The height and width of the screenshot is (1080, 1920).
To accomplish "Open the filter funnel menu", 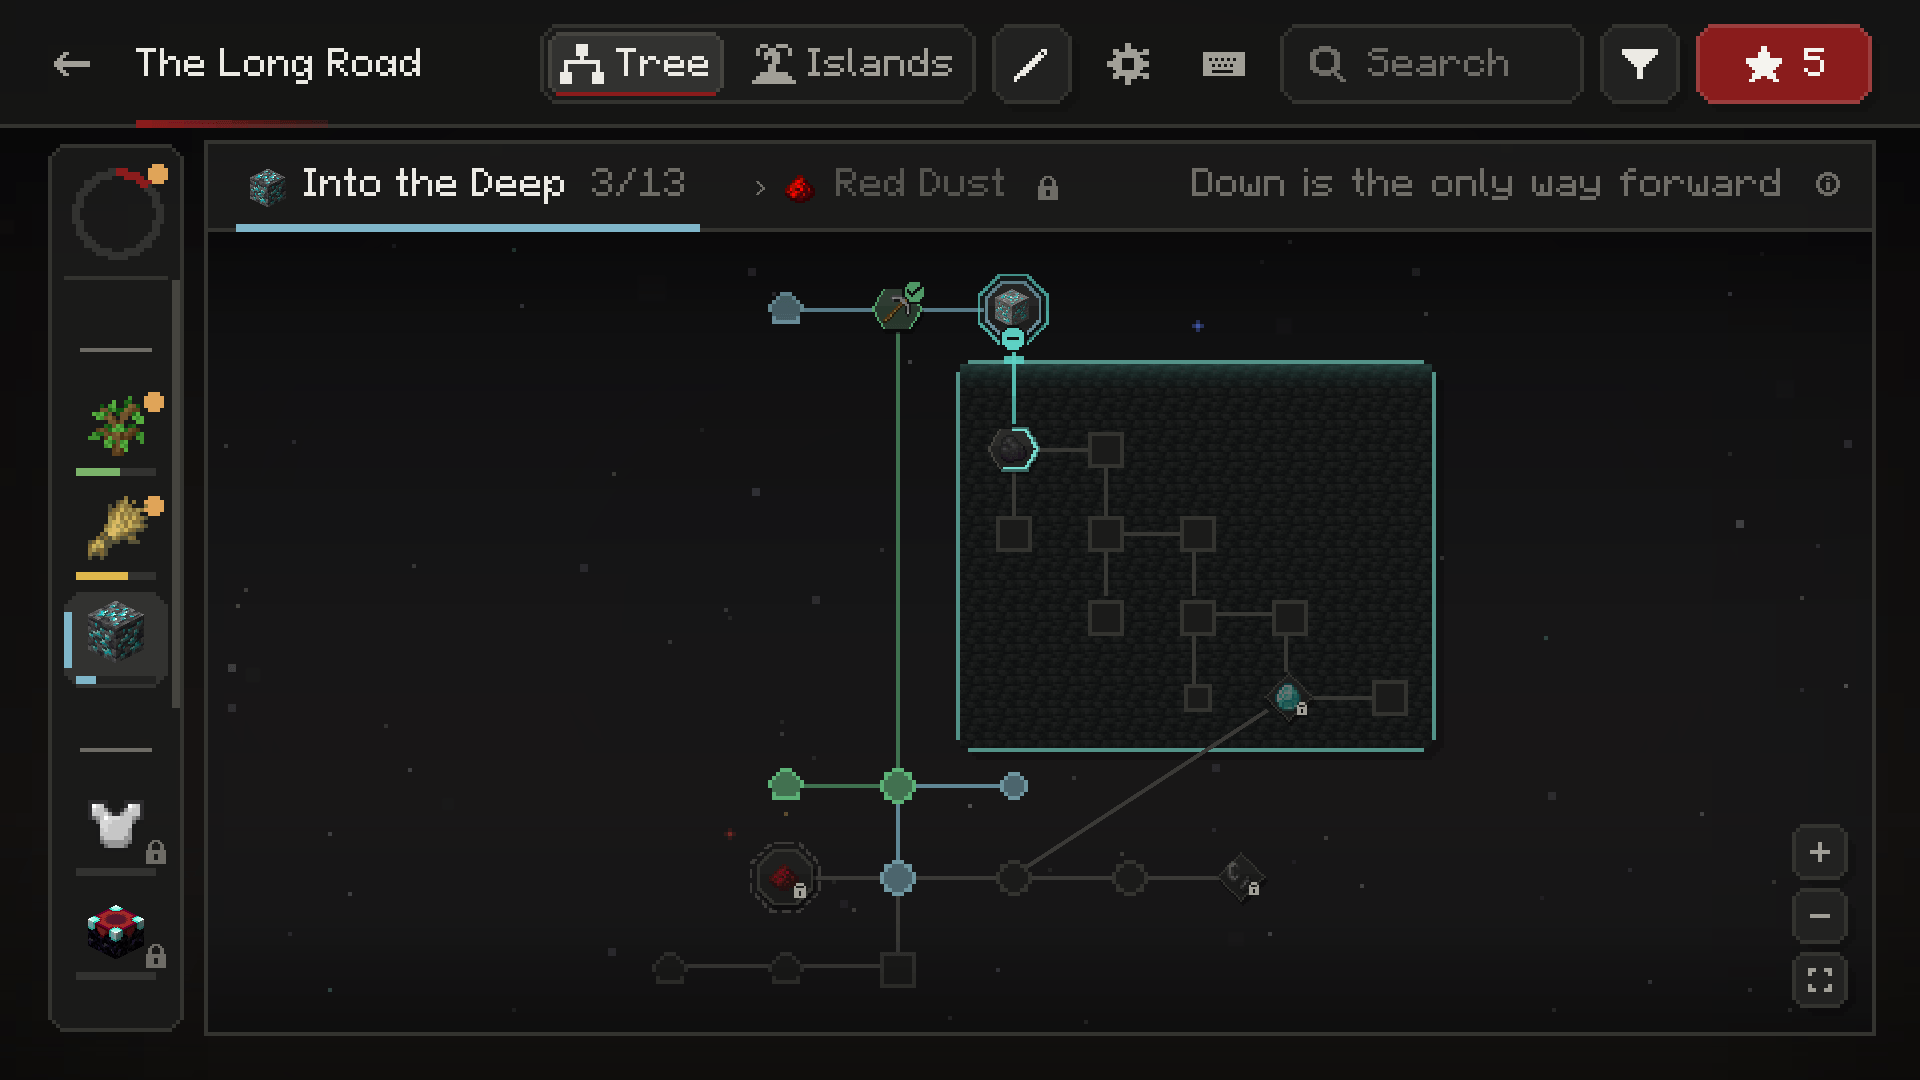I will click(1639, 65).
